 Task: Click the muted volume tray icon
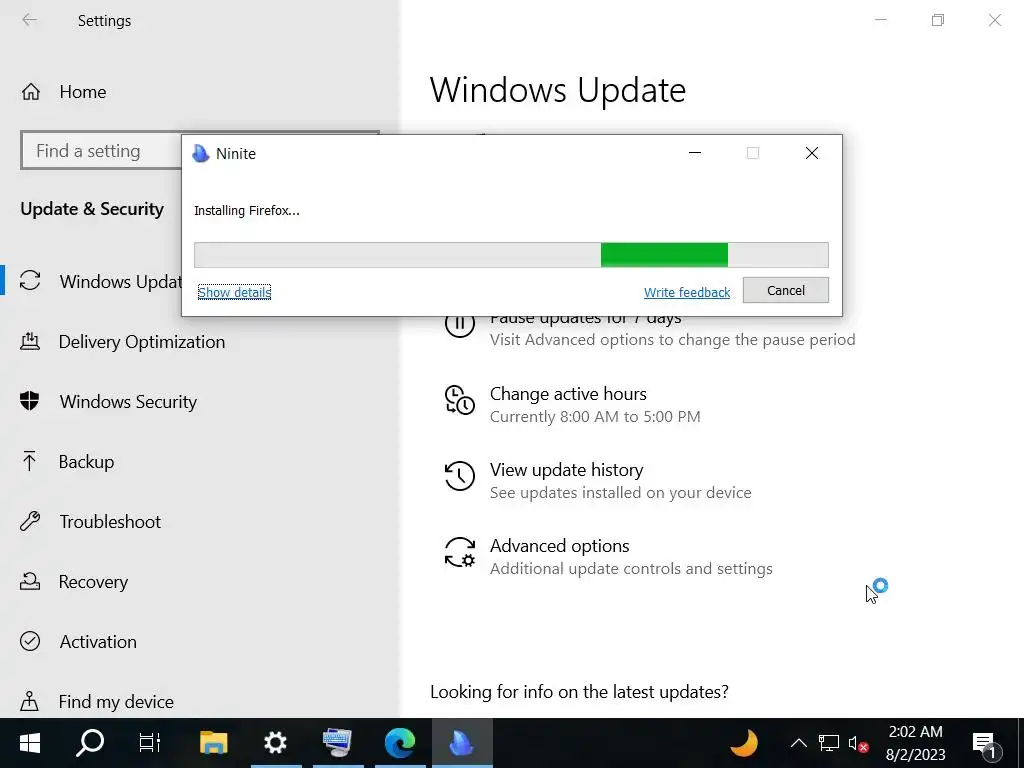tap(858, 743)
